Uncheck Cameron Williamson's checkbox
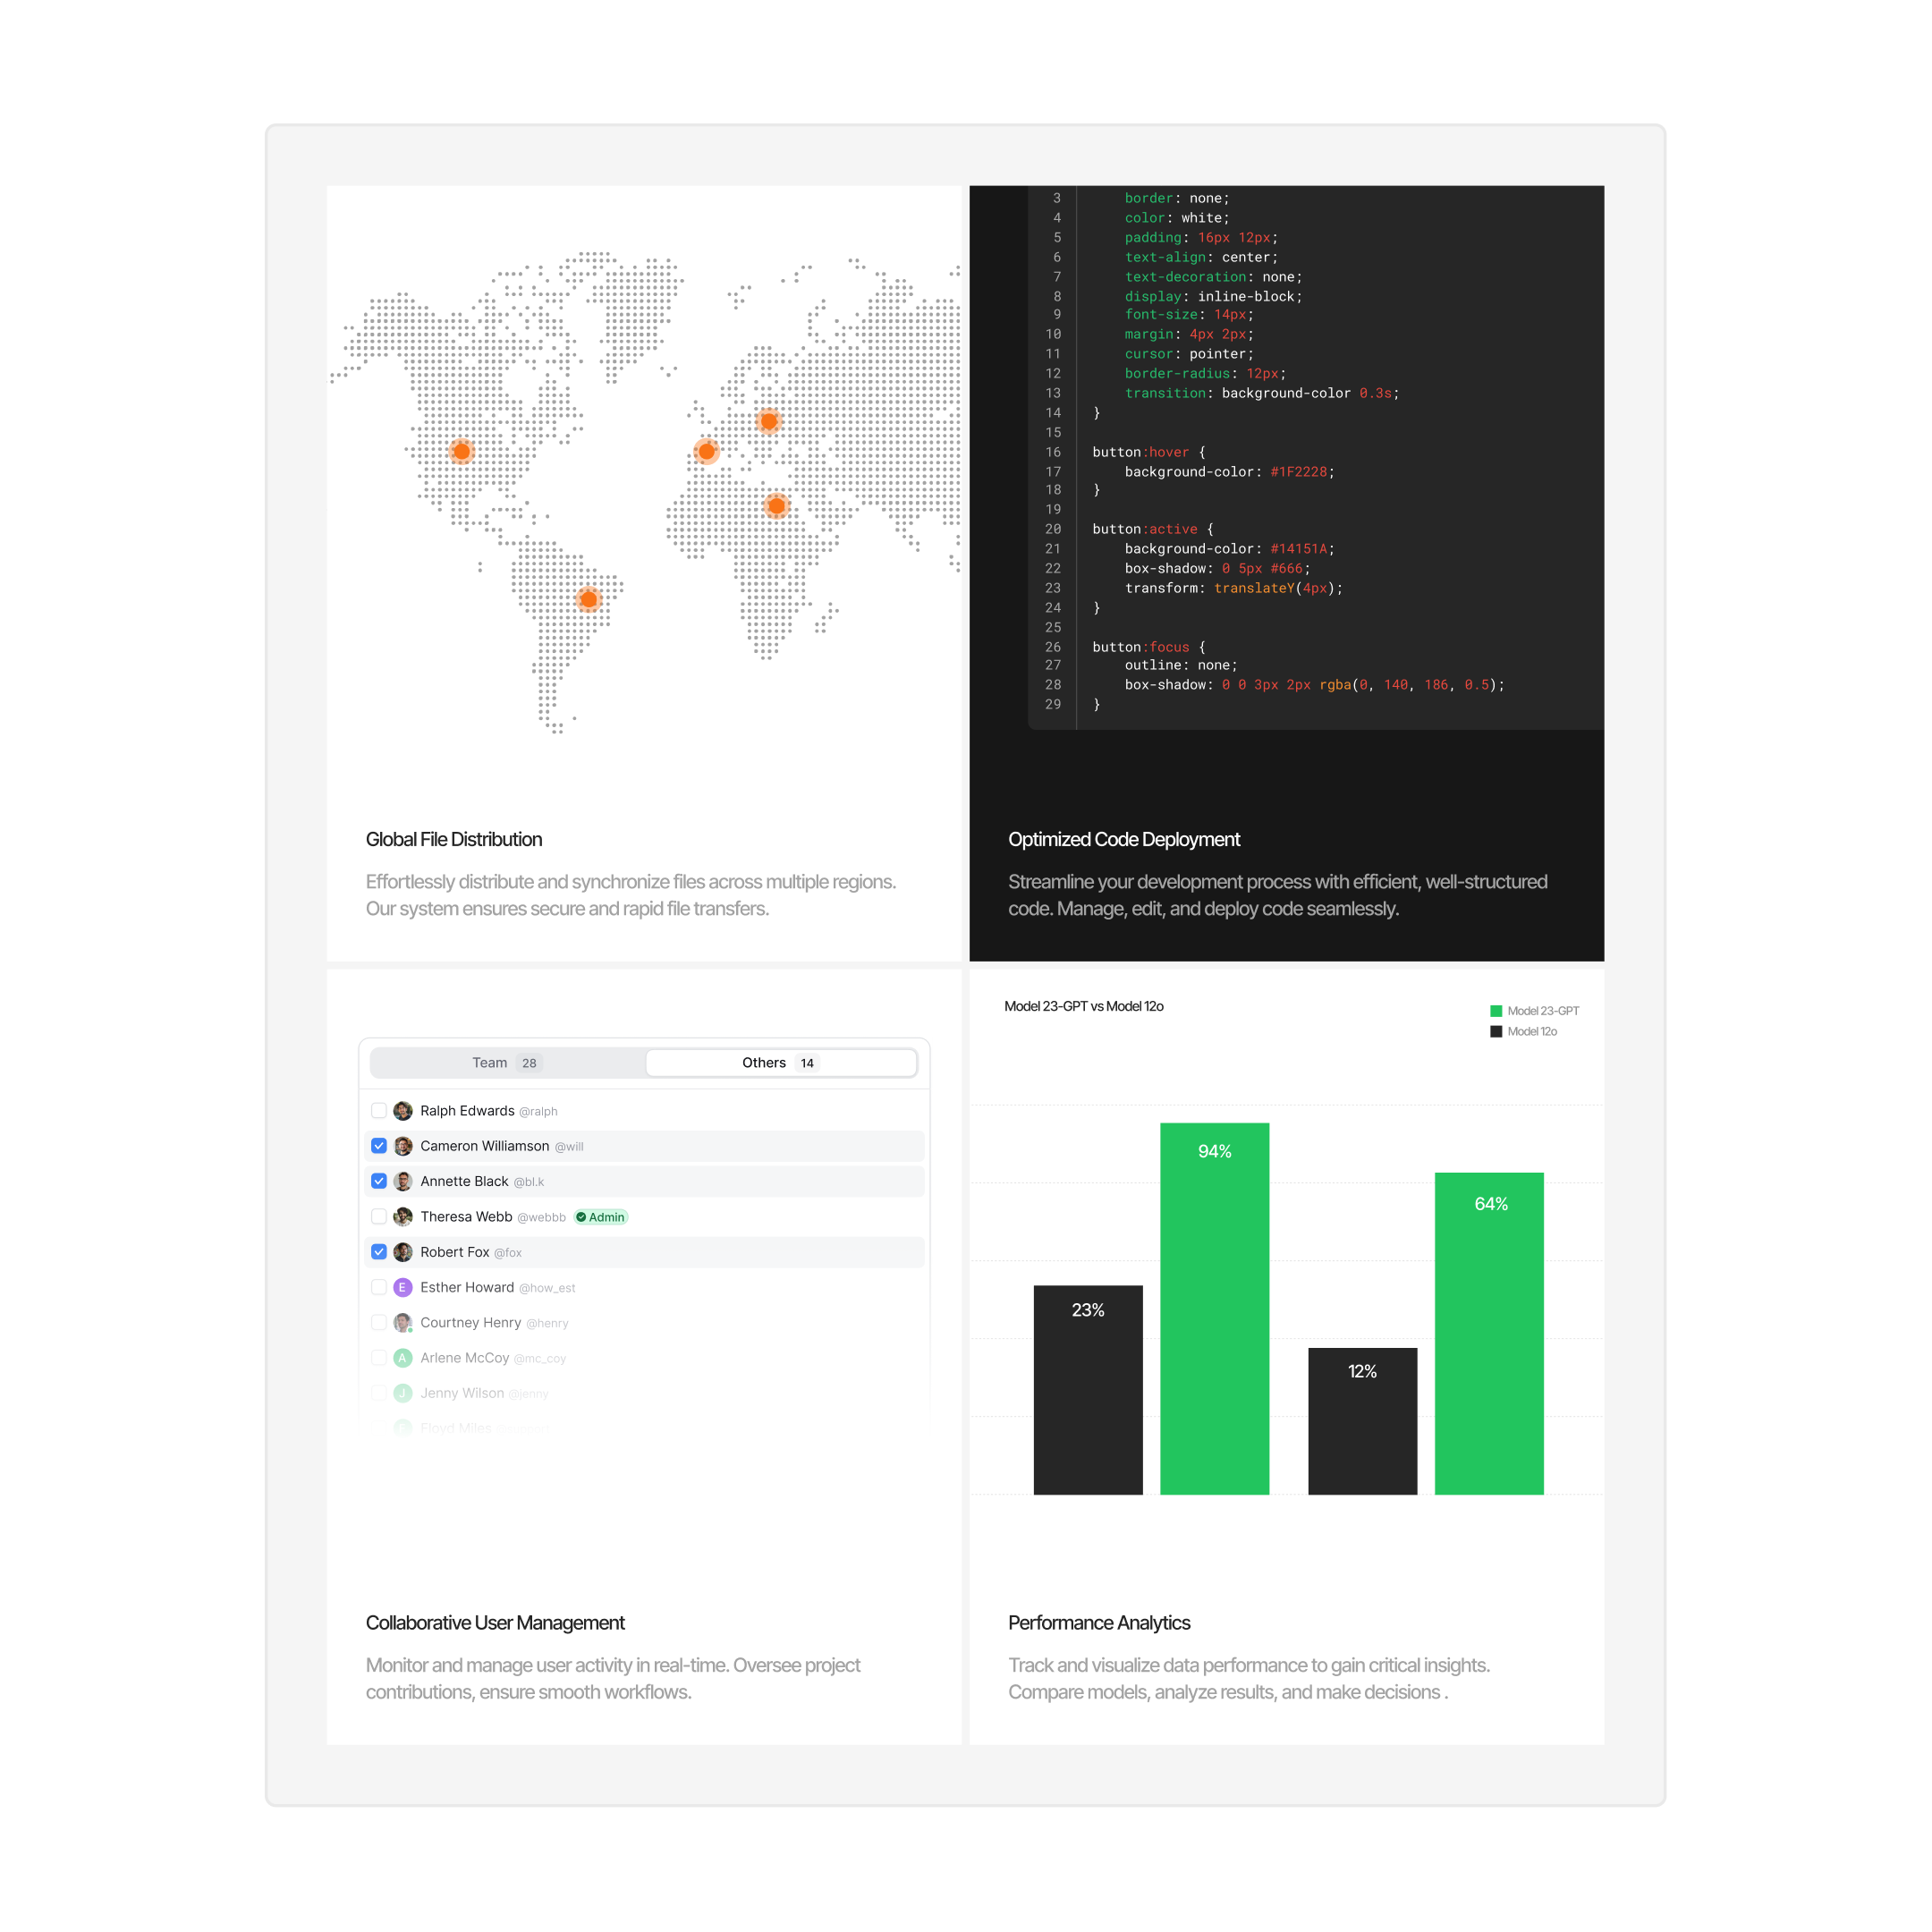The width and height of the screenshot is (1932, 1932). [379, 1146]
